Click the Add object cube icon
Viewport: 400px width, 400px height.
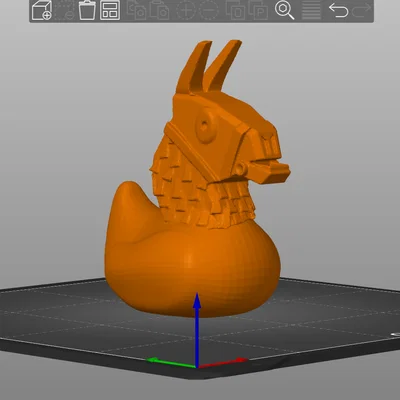pos(42,10)
